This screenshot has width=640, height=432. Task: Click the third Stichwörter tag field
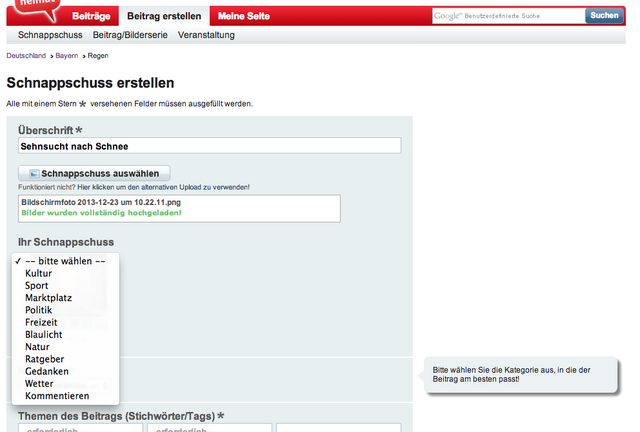(339, 428)
